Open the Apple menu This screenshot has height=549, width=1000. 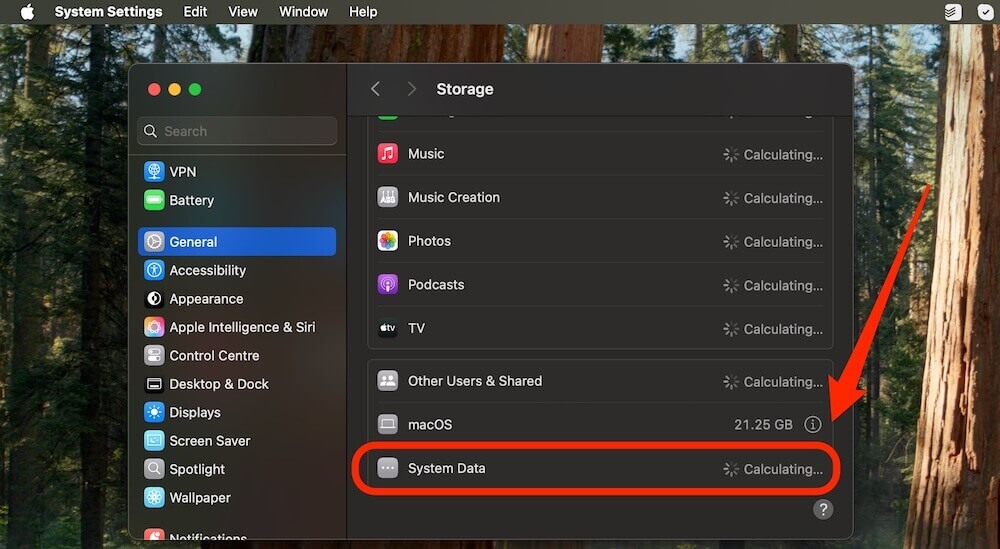click(27, 12)
